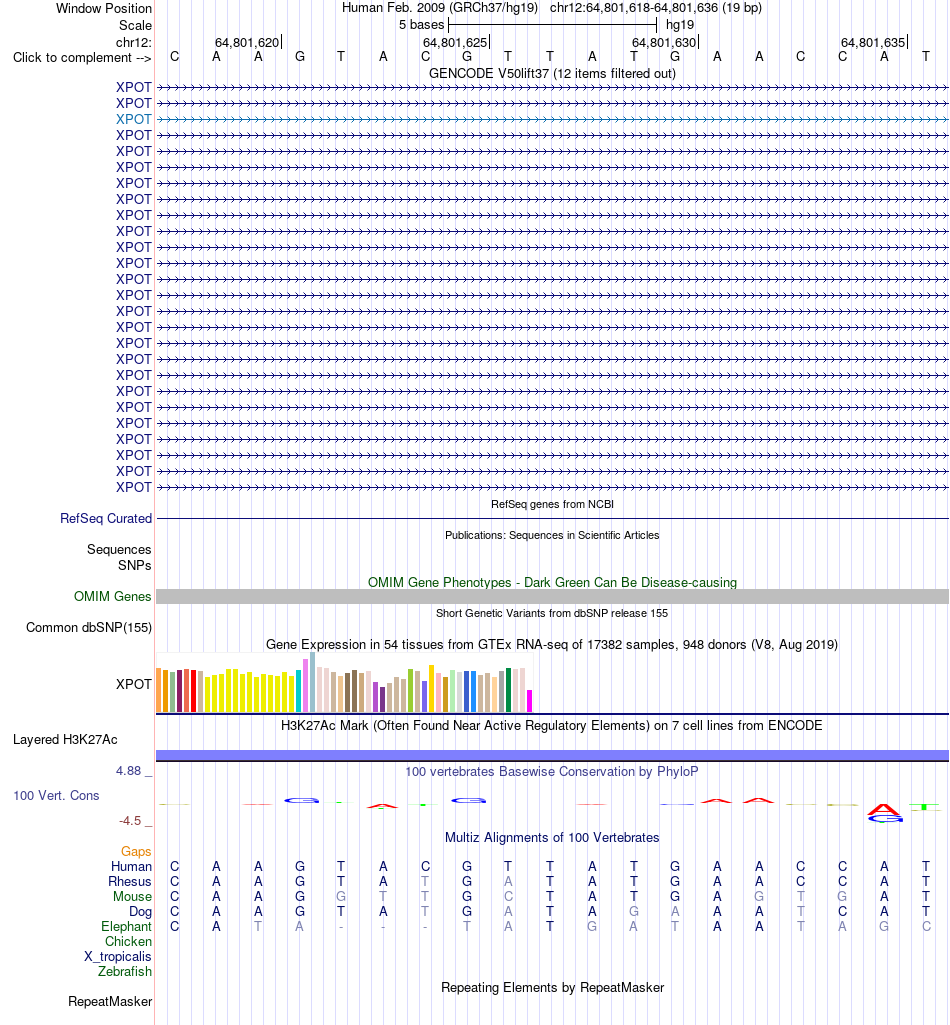Click the Rhesus alignment row label

pos(130,881)
